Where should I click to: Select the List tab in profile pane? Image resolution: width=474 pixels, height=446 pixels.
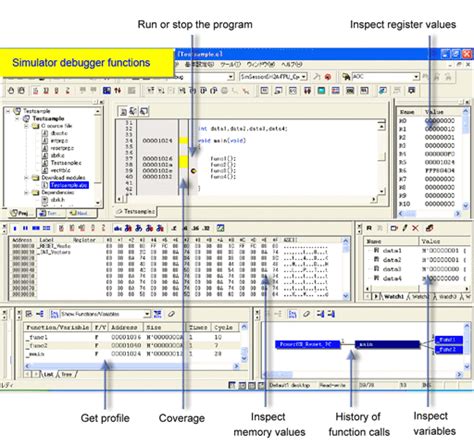pos(48,374)
